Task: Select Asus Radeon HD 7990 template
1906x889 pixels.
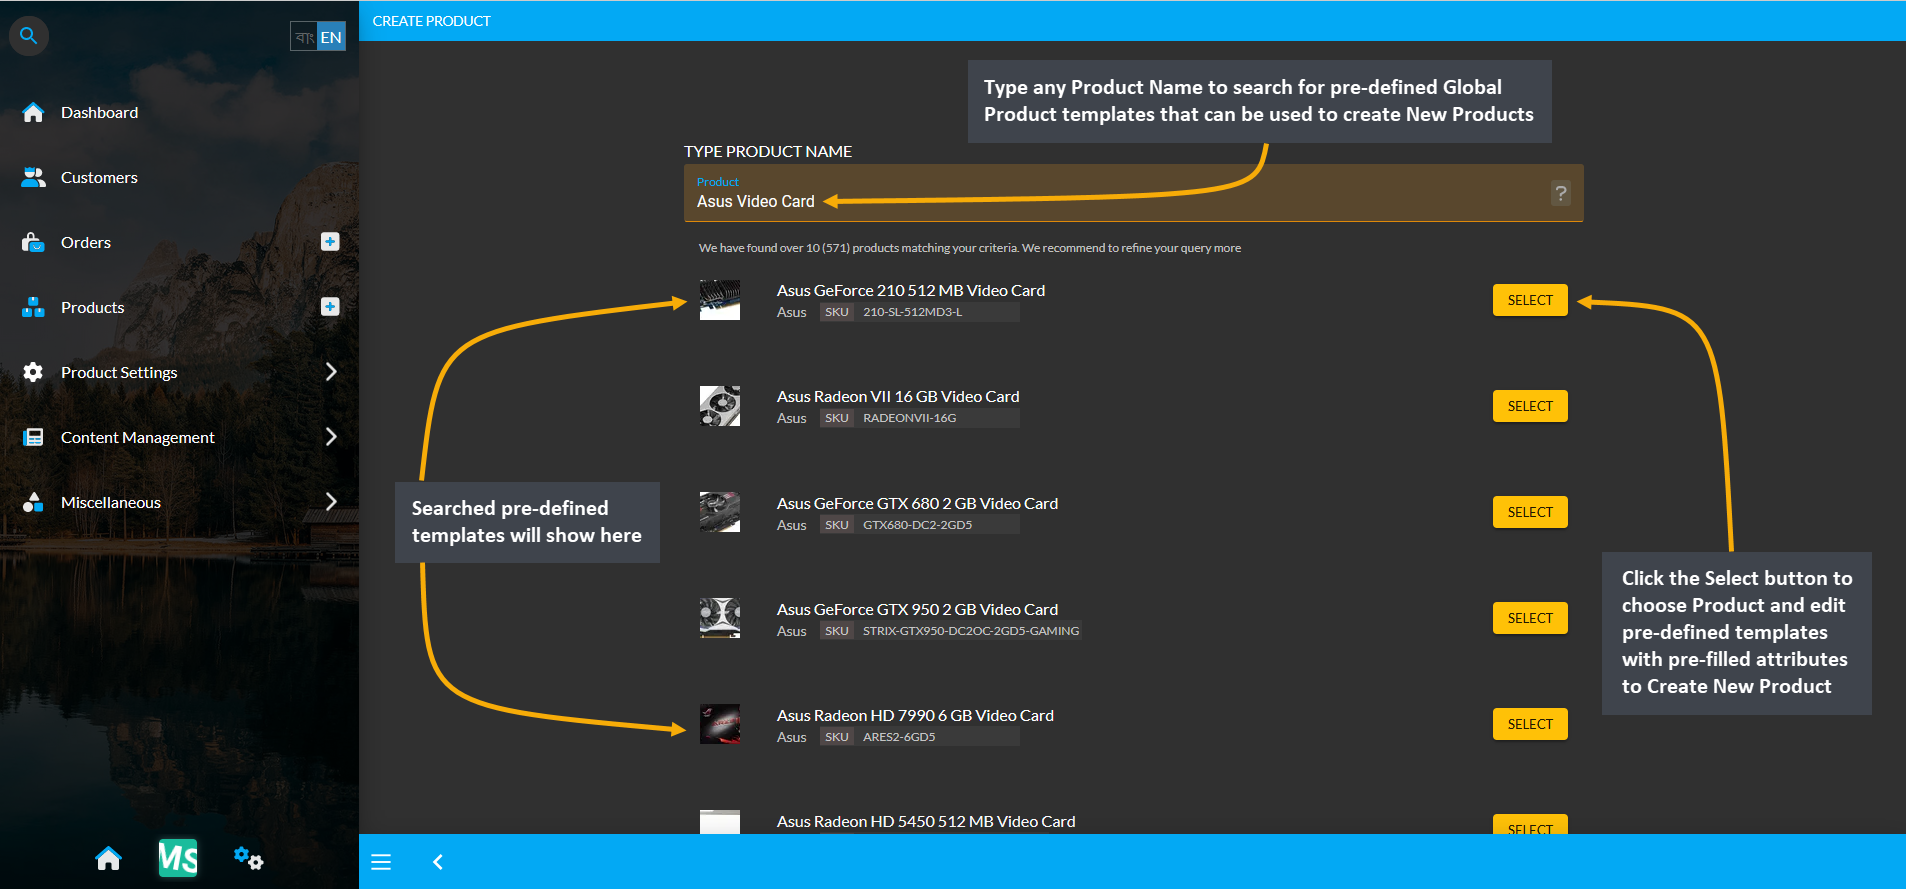Action: coord(1530,724)
